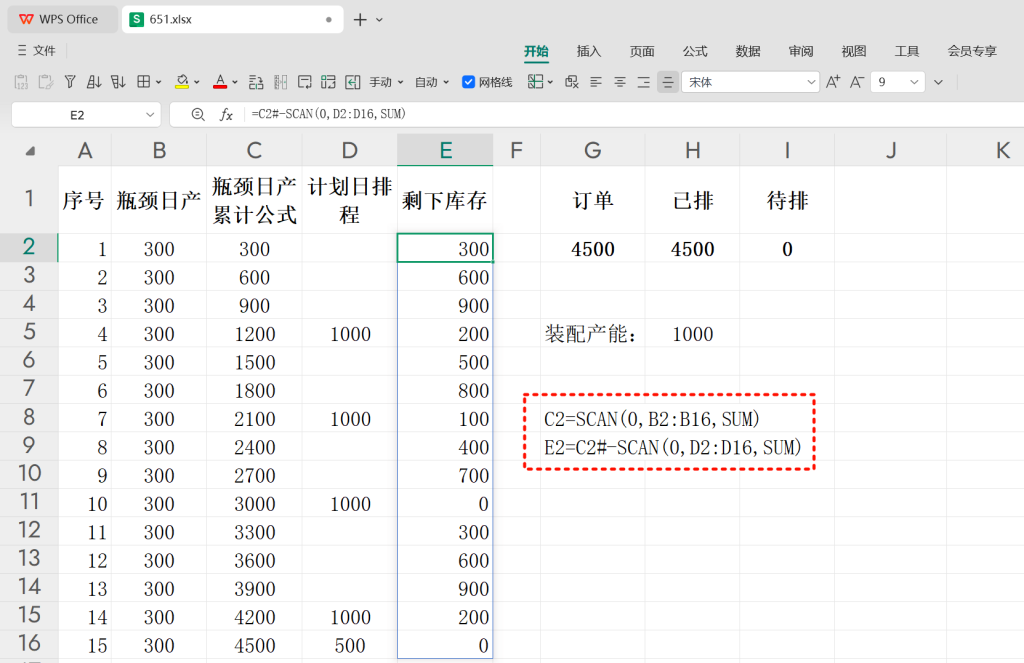Click the 剩下库存 header cell
This screenshot has width=1024, height=663.
click(445, 200)
